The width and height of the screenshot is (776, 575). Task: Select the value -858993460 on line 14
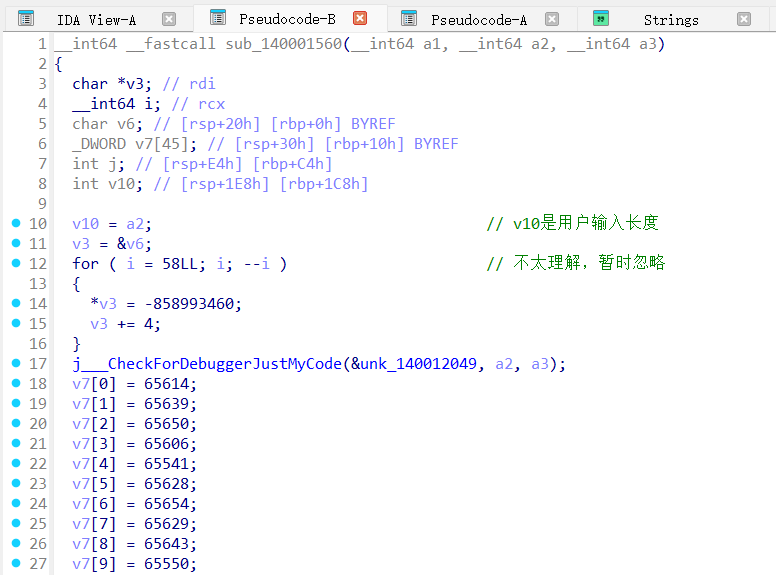pyautogui.click(x=189, y=304)
